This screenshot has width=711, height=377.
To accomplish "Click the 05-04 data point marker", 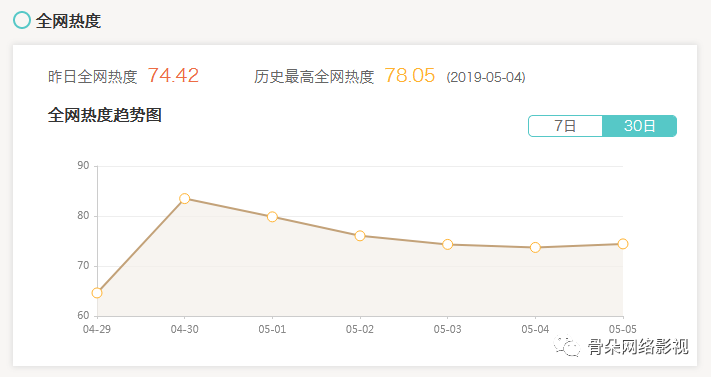I will tap(535, 247).
